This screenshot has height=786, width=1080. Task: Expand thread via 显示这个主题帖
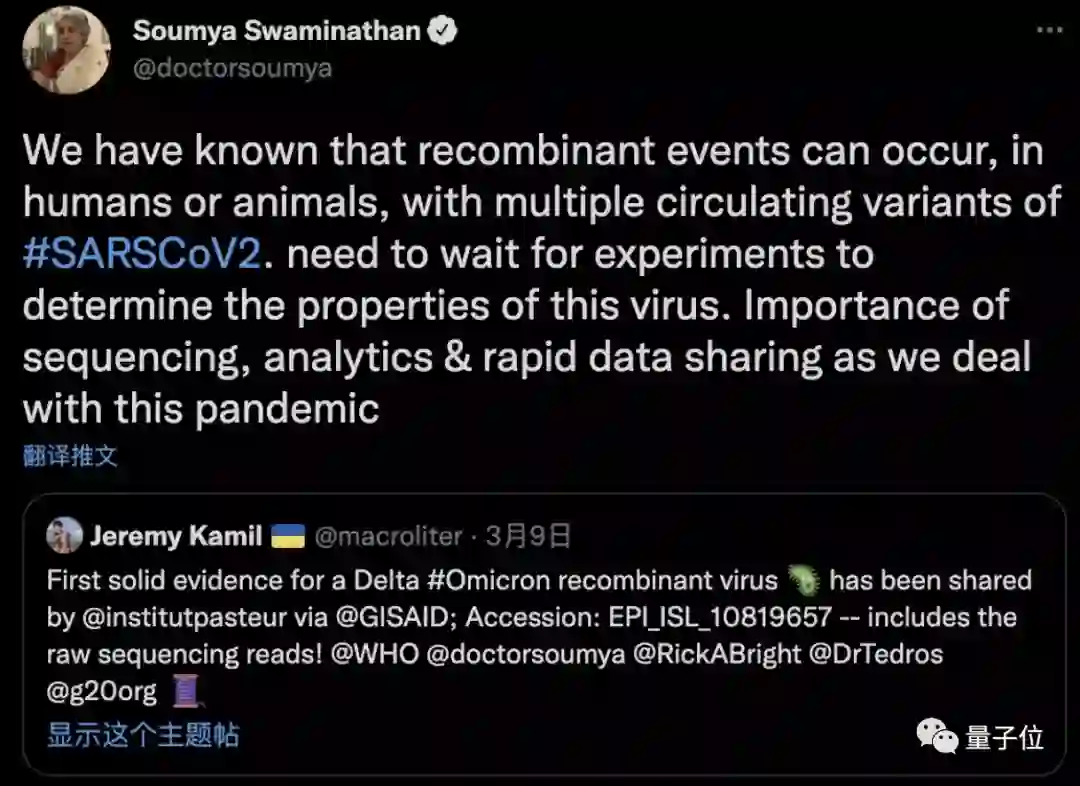pyautogui.click(x=143, y=735)
